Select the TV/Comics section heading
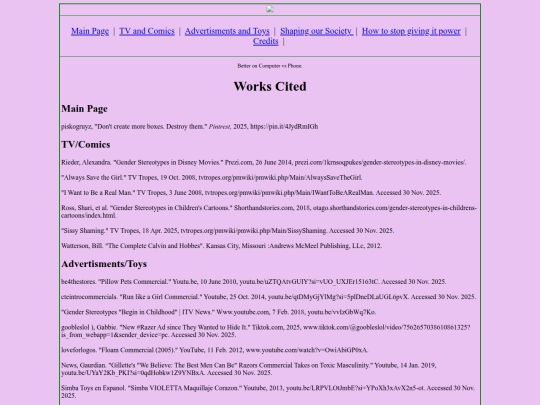 [x=86, y=145]
